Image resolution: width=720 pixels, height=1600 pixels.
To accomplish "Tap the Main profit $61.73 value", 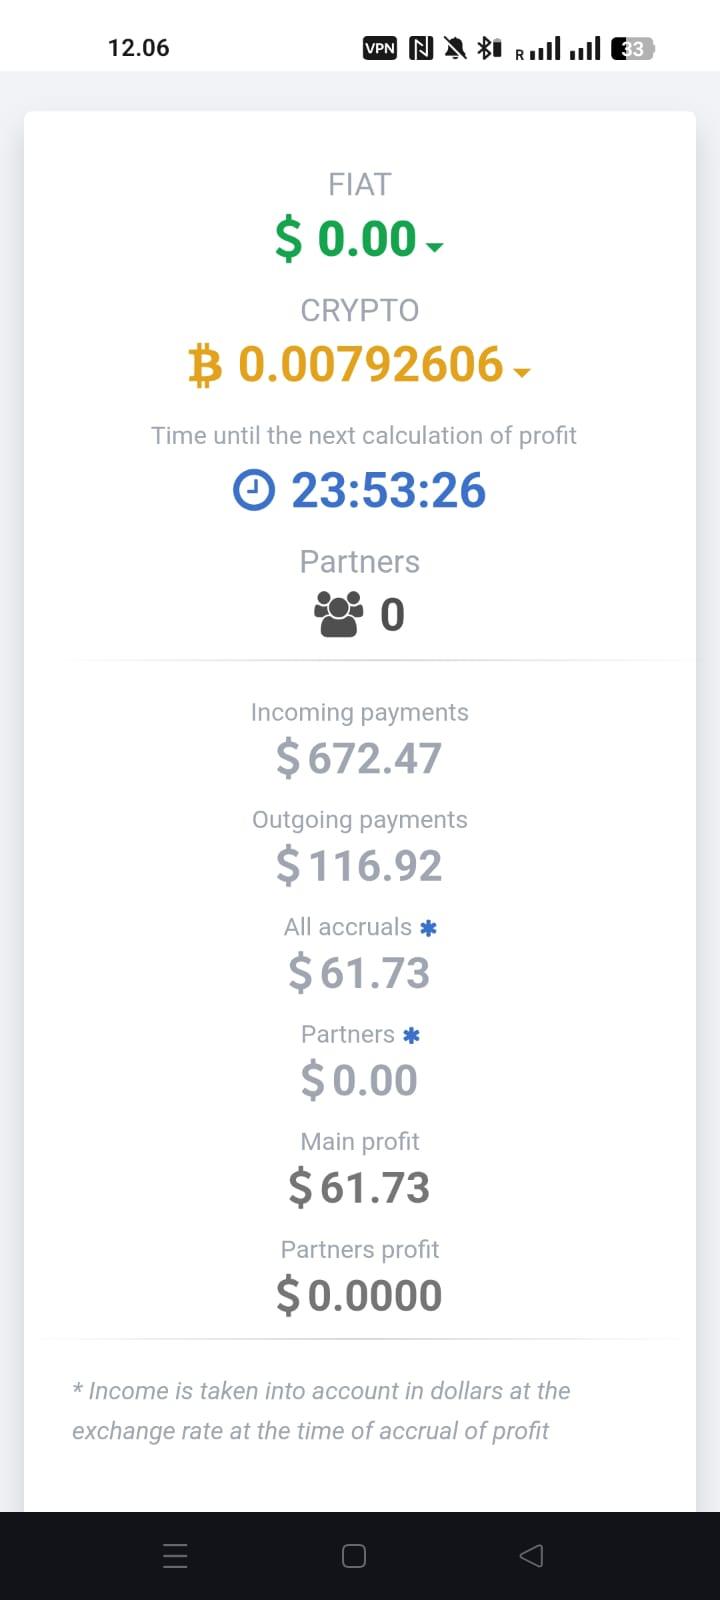I will (x=359, y=1188).
